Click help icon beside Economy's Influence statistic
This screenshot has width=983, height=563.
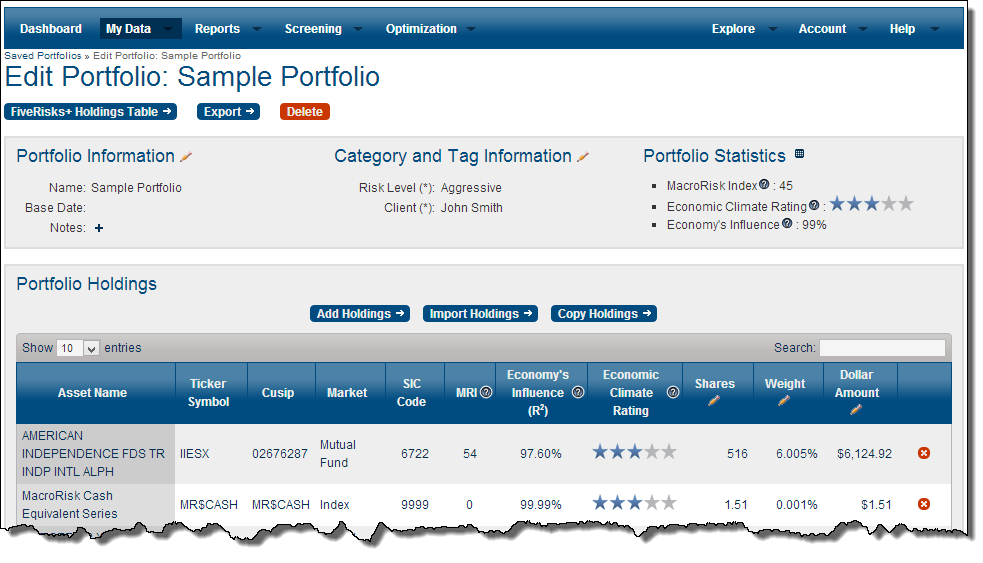pos(787,224)
